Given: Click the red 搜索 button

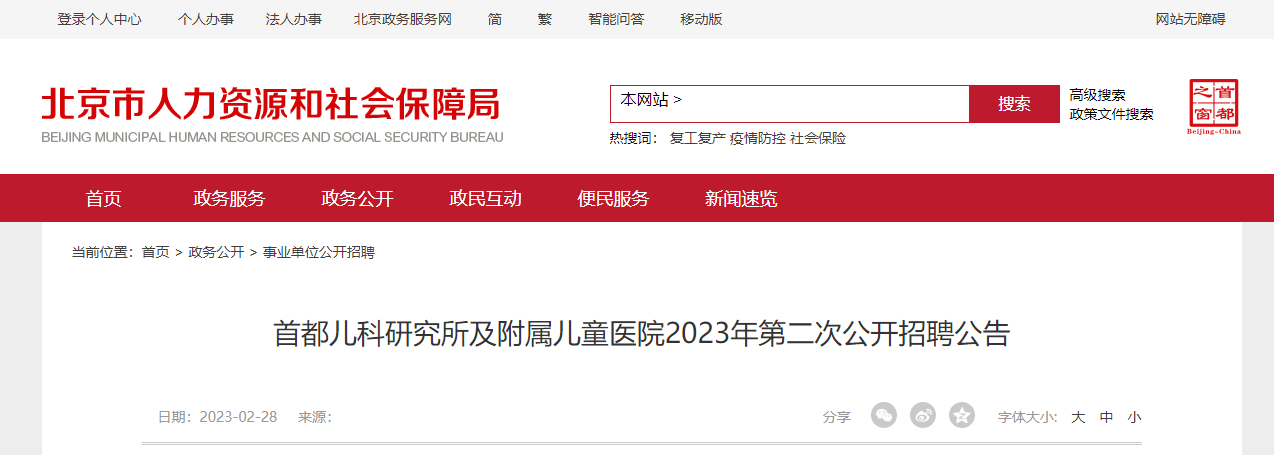Looking at the screenshot, I should (x=1014, y=104).
